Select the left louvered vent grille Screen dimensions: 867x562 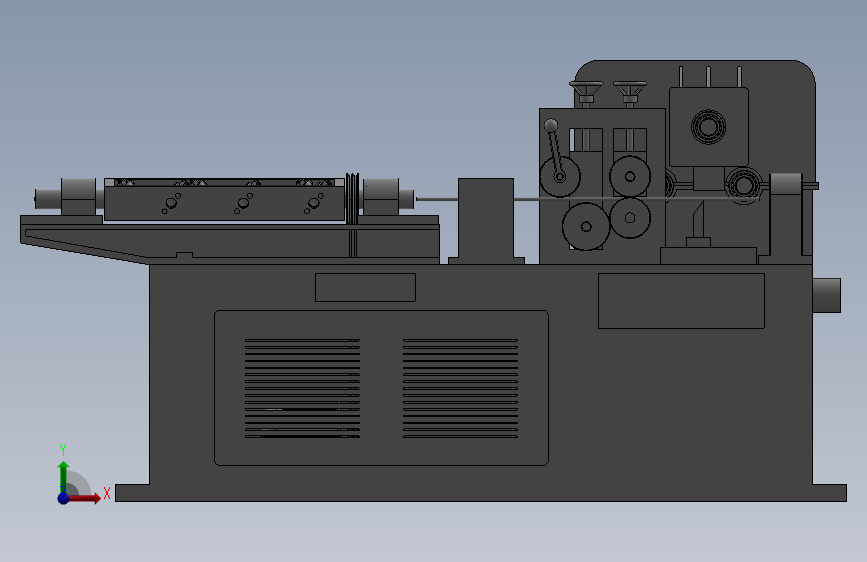(x=302, y=388)
